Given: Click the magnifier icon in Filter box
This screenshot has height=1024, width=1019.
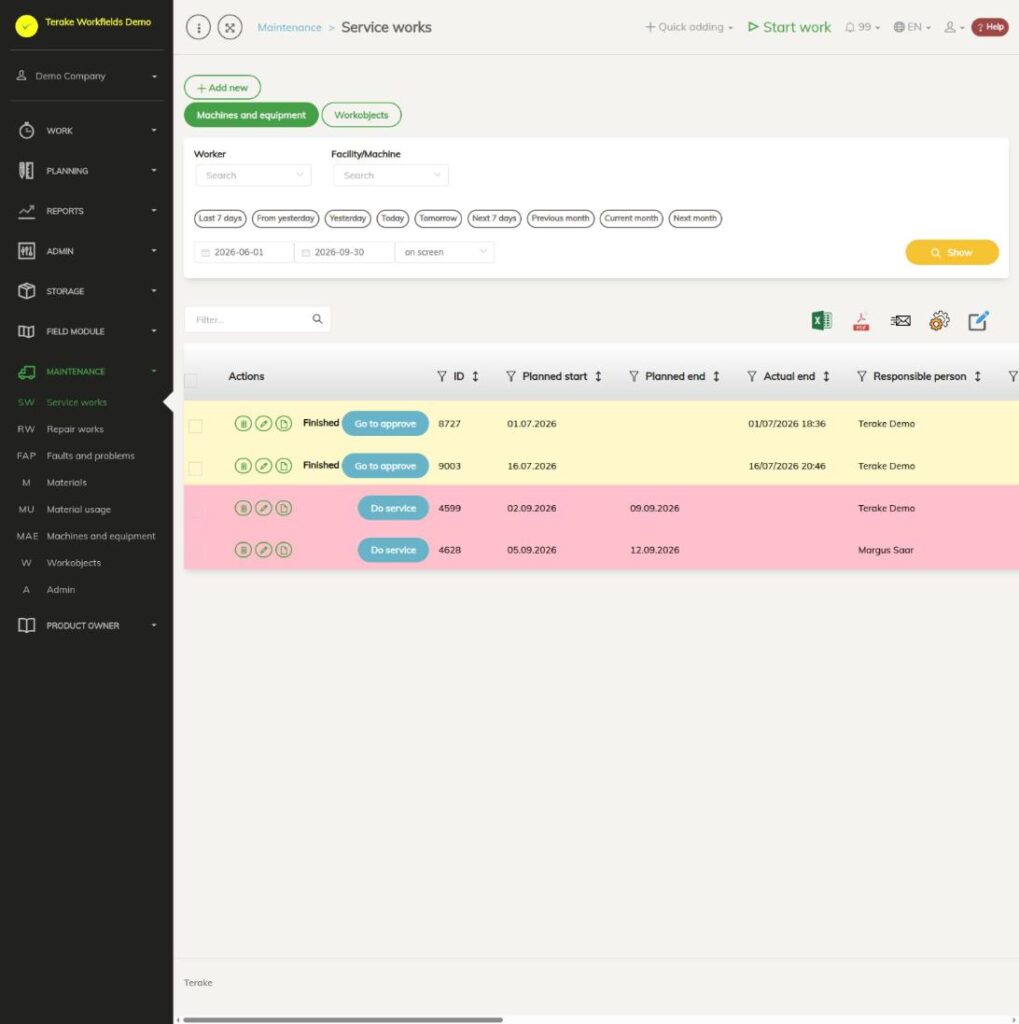Looking at the screenshot, I should tap(317, 319).
